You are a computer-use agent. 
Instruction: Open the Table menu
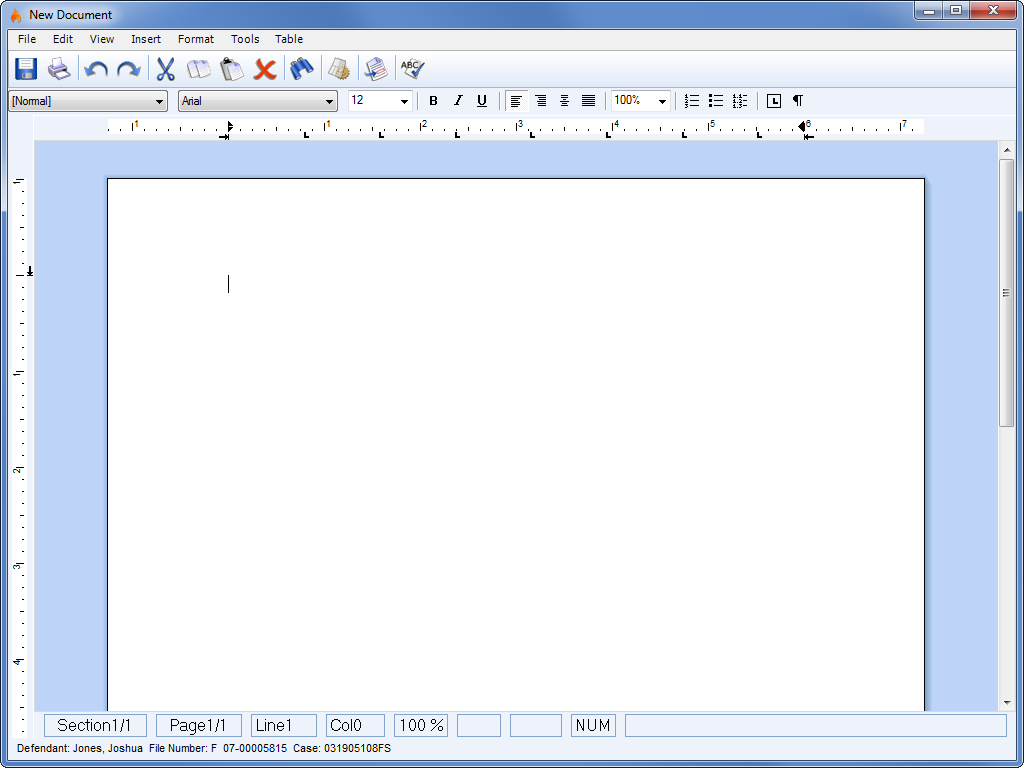tap(289, 39)
